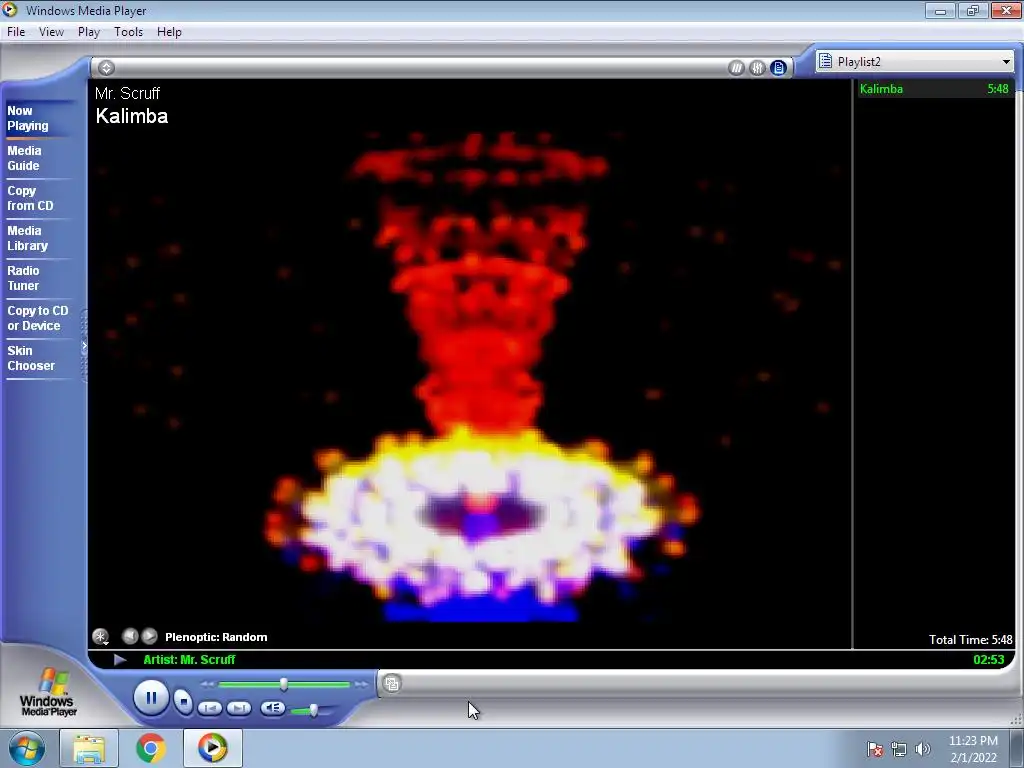Open the File menu
The height and width of the screenshot is (768, 1024).
click(x=16, y=32)
